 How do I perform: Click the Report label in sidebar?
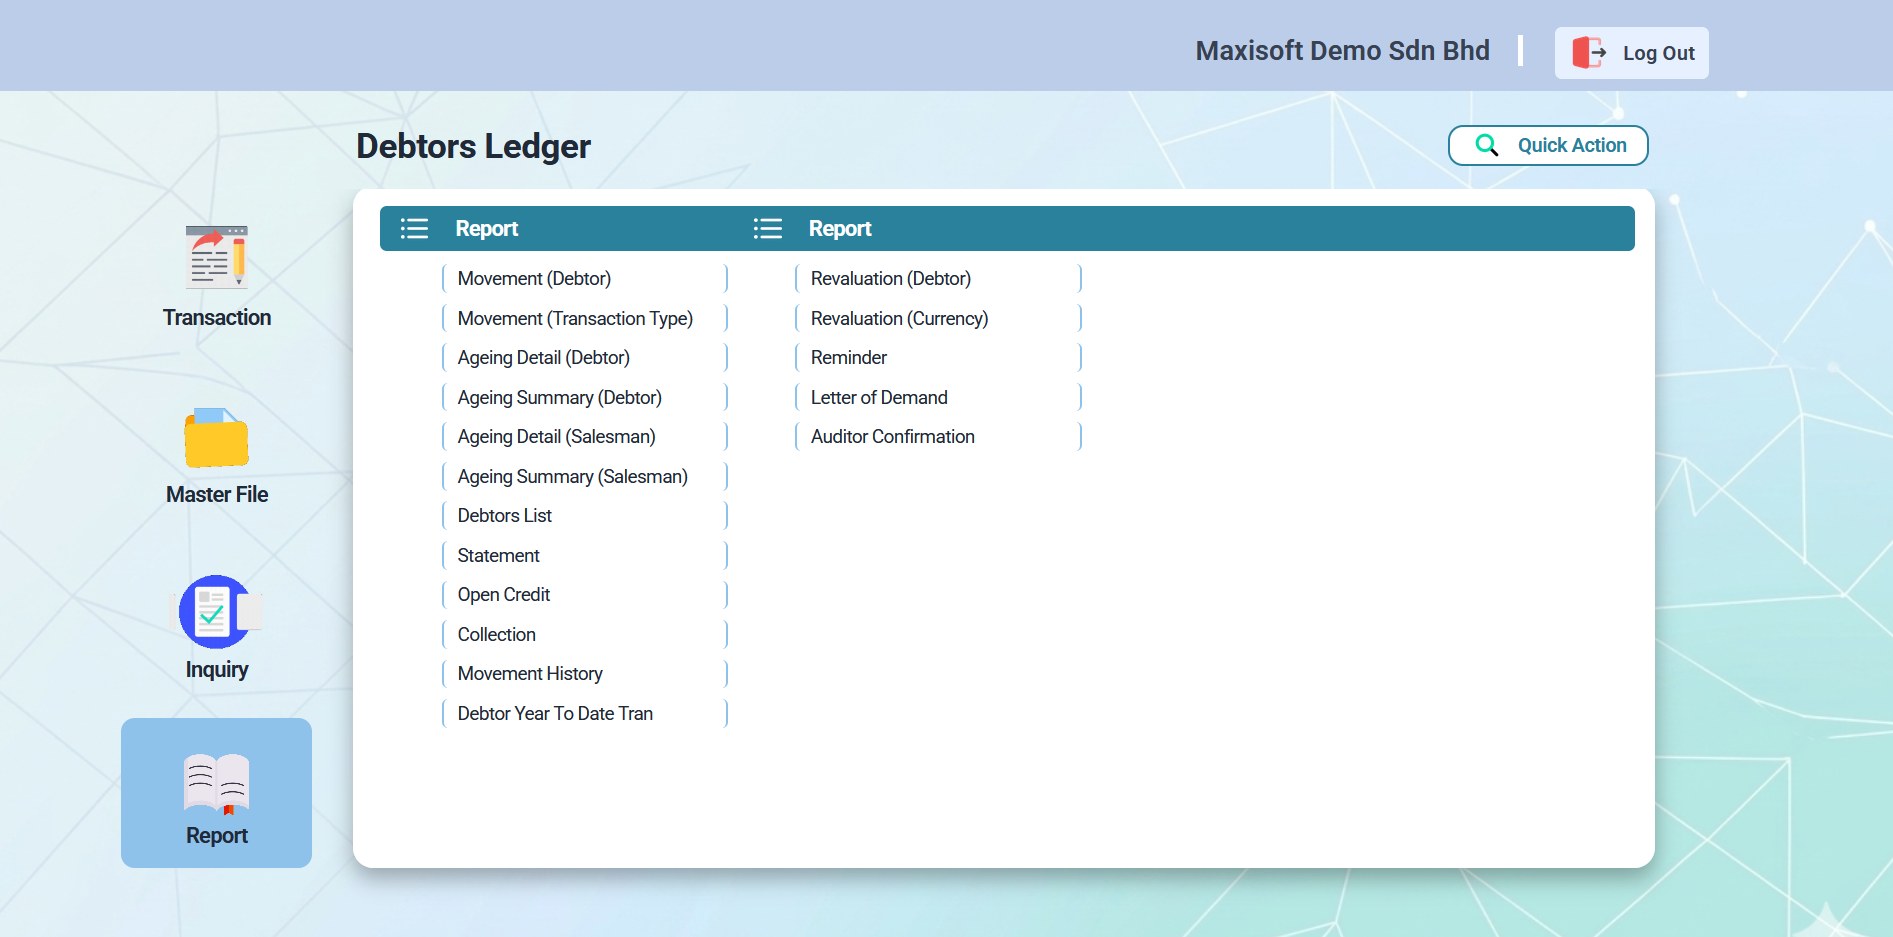click(217, 835)
